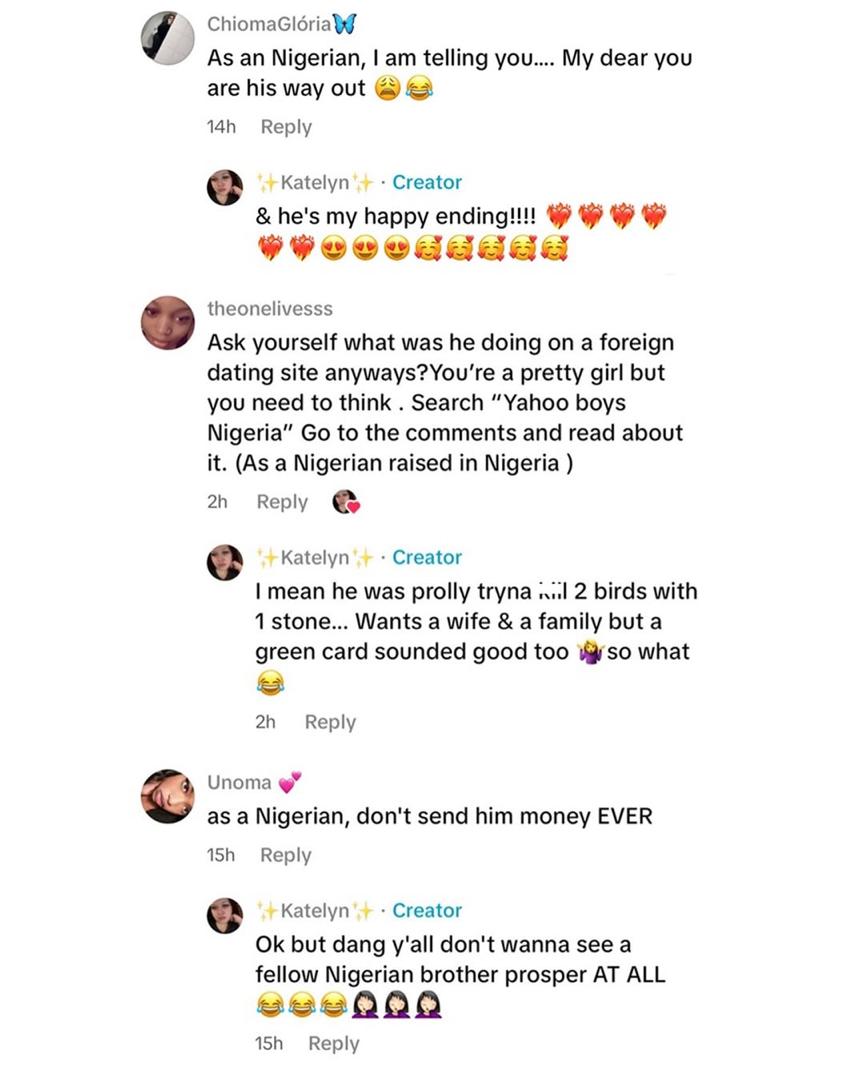Click Katelyn's avatar beside 'green card' reply
Viewport: 864px width, 1080px height.
[225, 562]
